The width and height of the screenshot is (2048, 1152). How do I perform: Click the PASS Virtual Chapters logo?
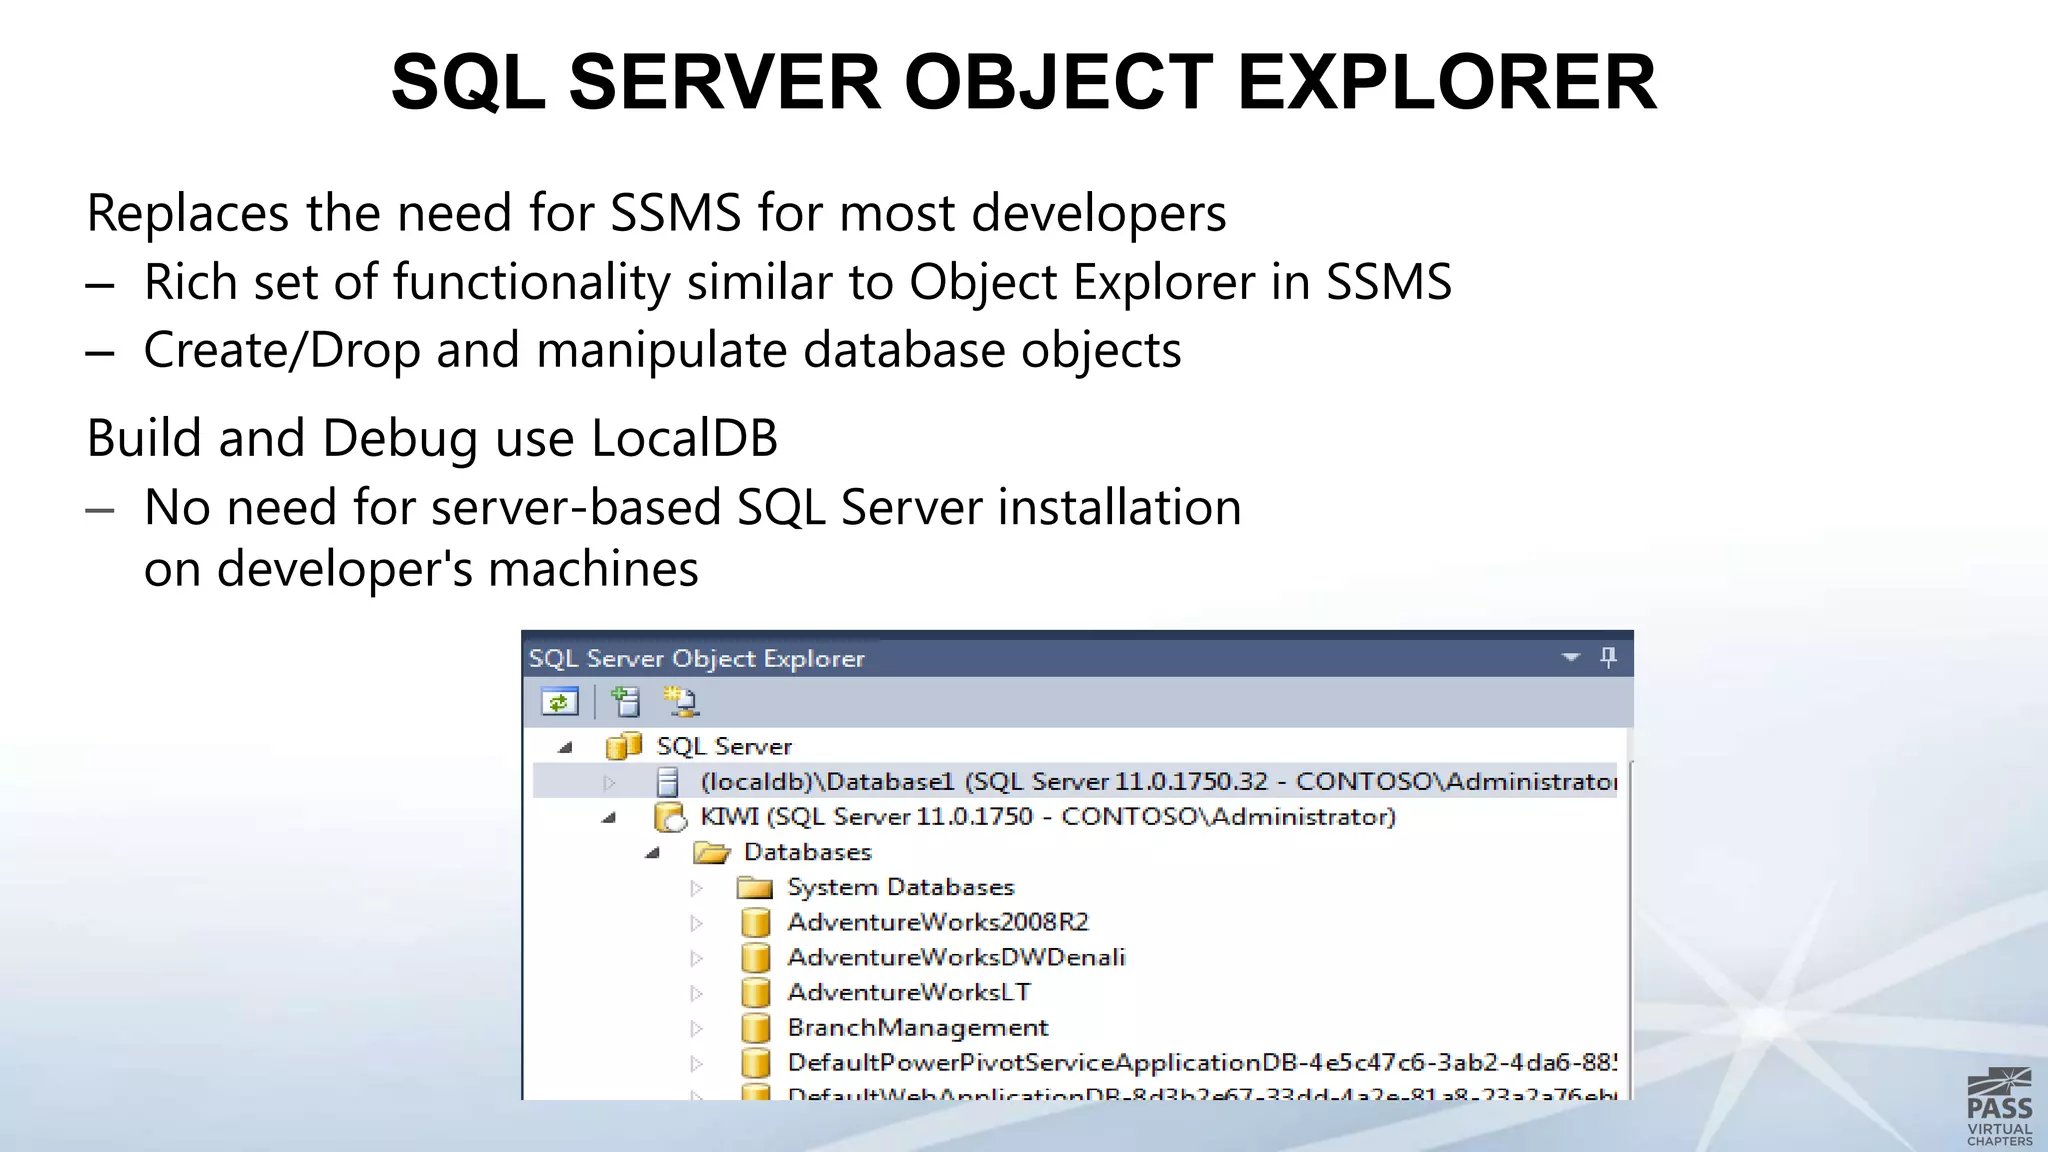1999,1106
